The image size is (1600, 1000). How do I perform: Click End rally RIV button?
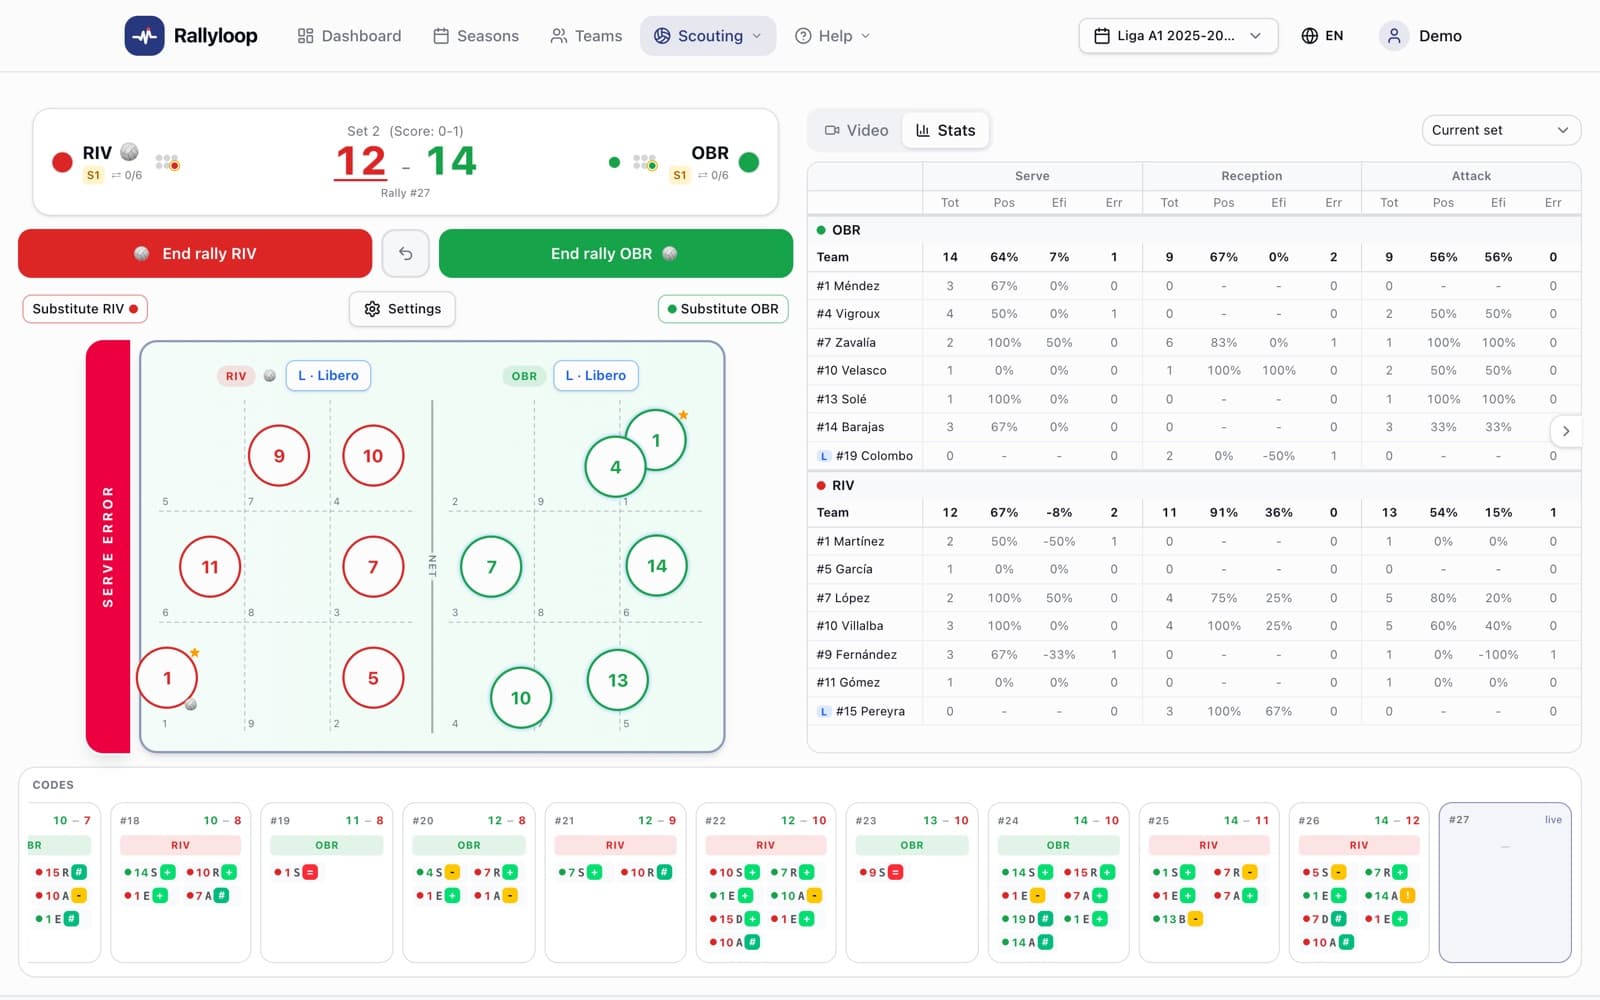[x=195, y=254]
